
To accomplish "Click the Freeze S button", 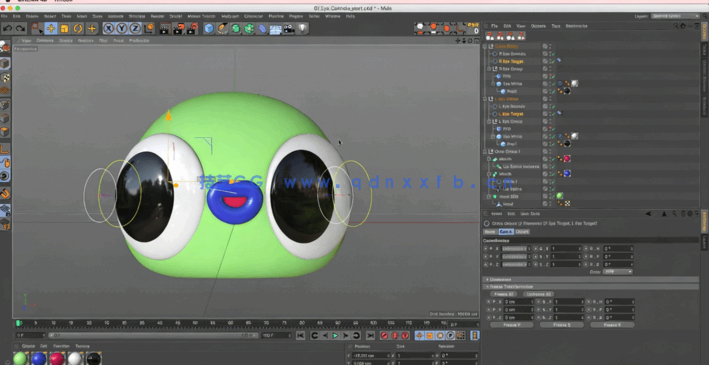I will [561, 325].
